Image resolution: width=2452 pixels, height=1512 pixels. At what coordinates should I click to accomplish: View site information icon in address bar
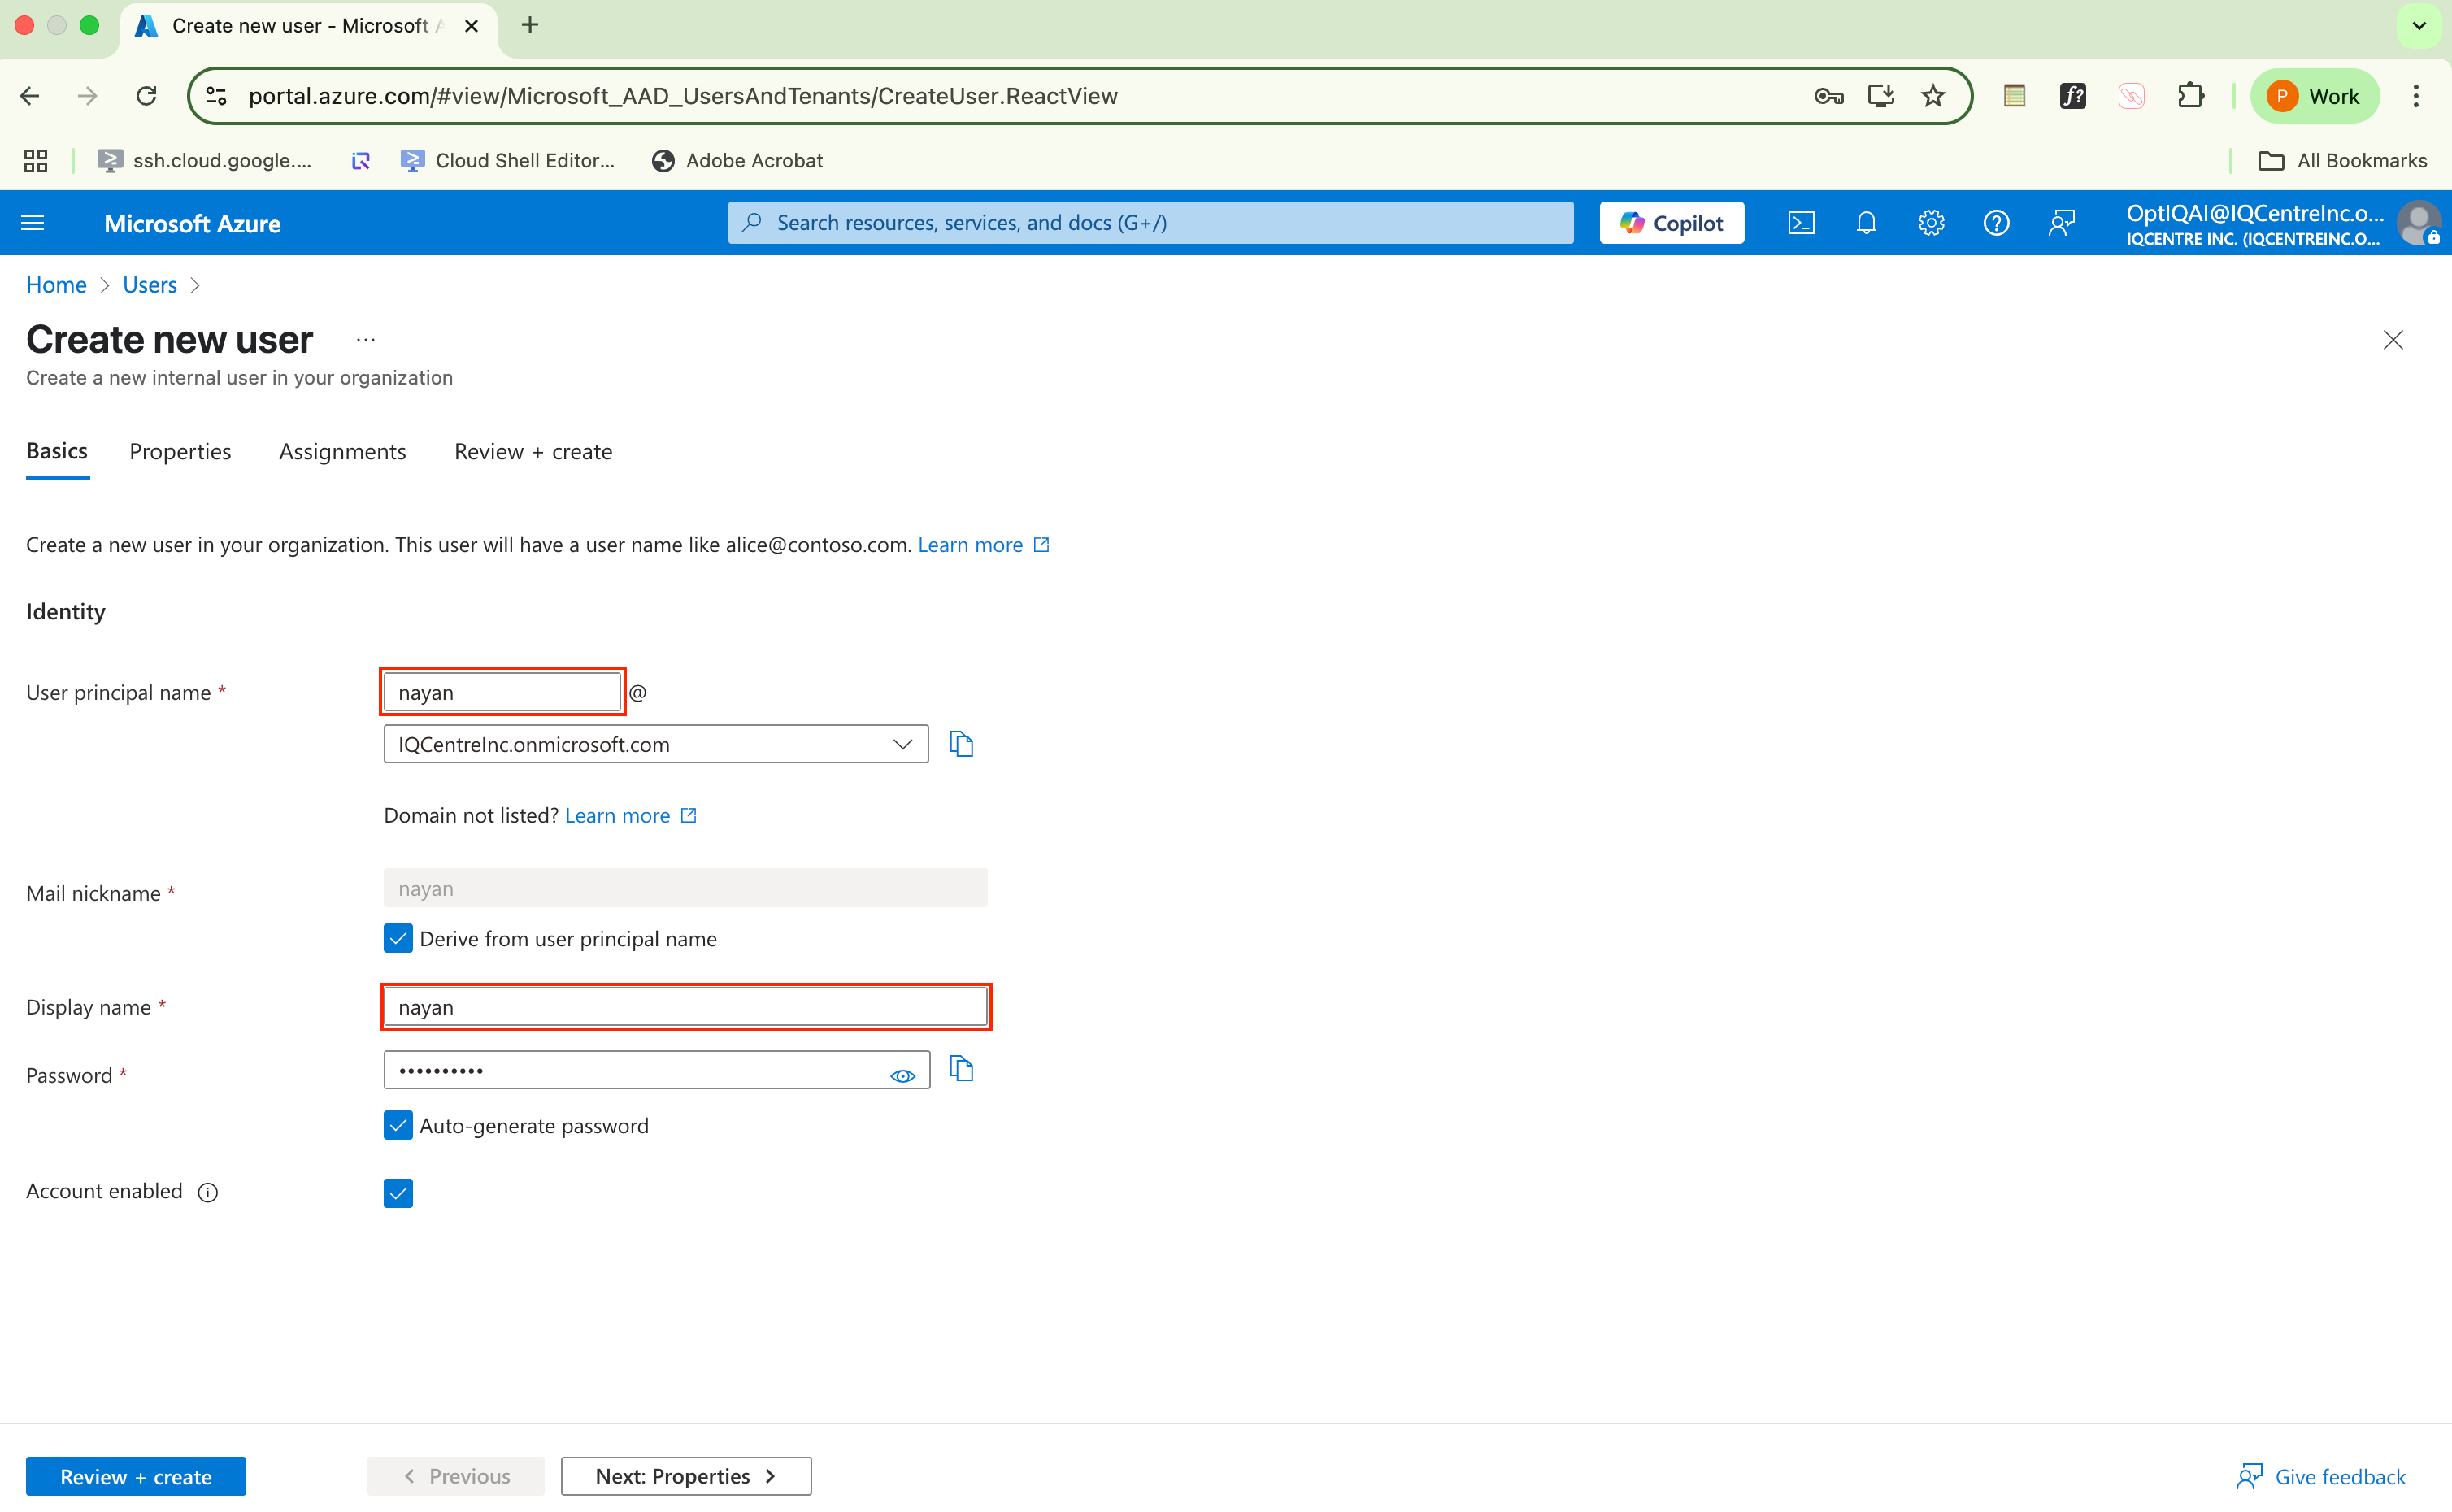click(x=216, y=96)
